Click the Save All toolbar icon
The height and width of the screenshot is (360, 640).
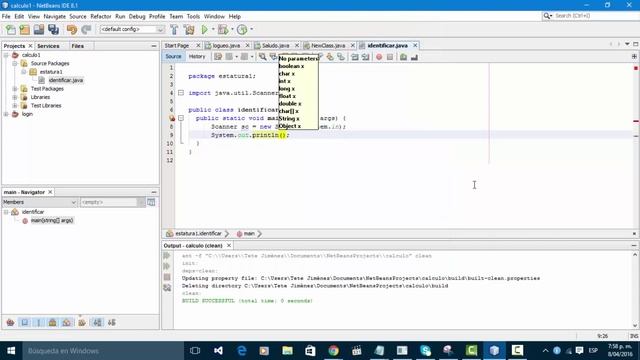tap(53, 29)
